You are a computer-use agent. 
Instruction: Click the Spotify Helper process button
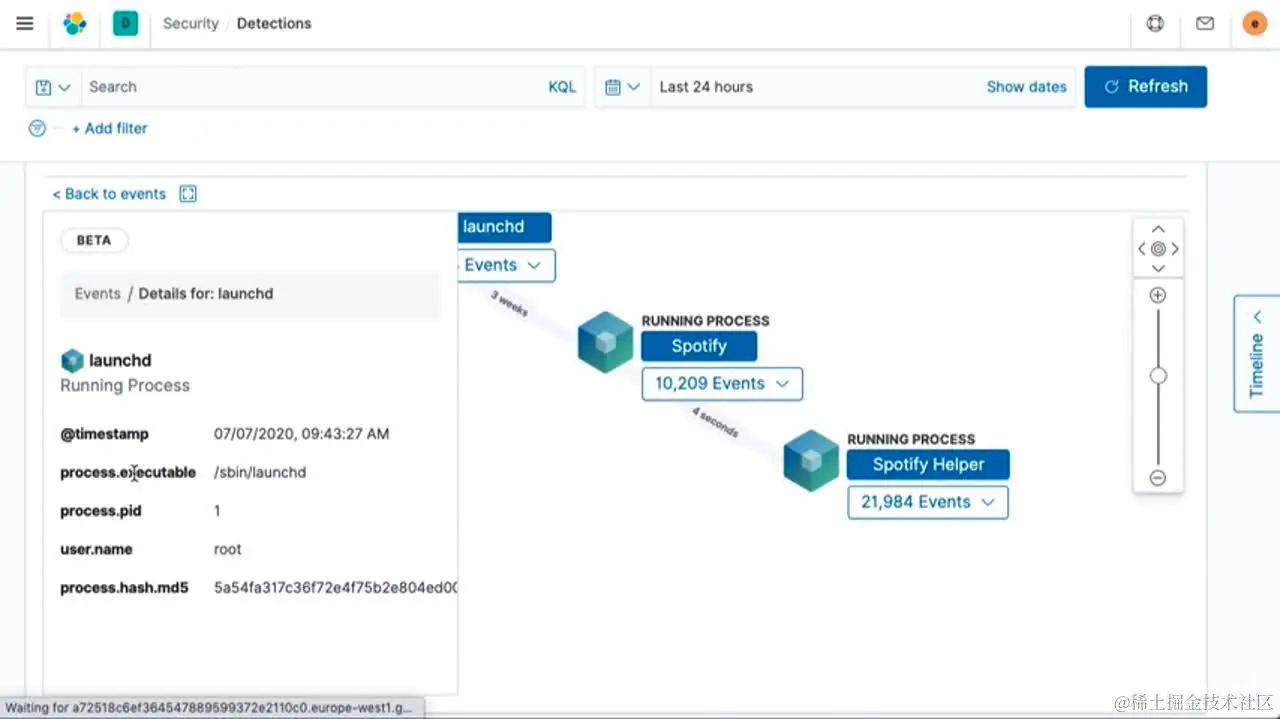tap(928, 464)
